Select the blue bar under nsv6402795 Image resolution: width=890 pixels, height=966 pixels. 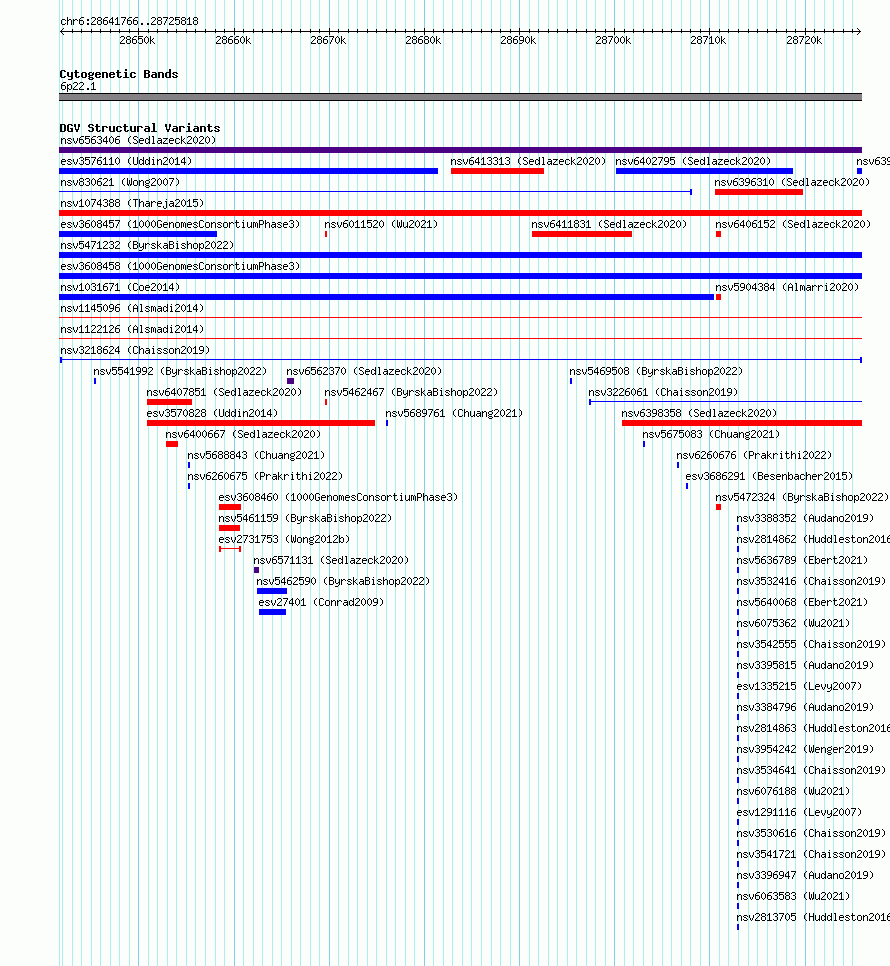(704, 171)
